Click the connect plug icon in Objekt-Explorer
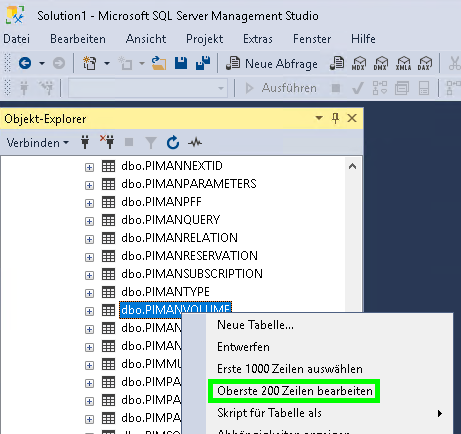461x434 pixels. point(85,142)
